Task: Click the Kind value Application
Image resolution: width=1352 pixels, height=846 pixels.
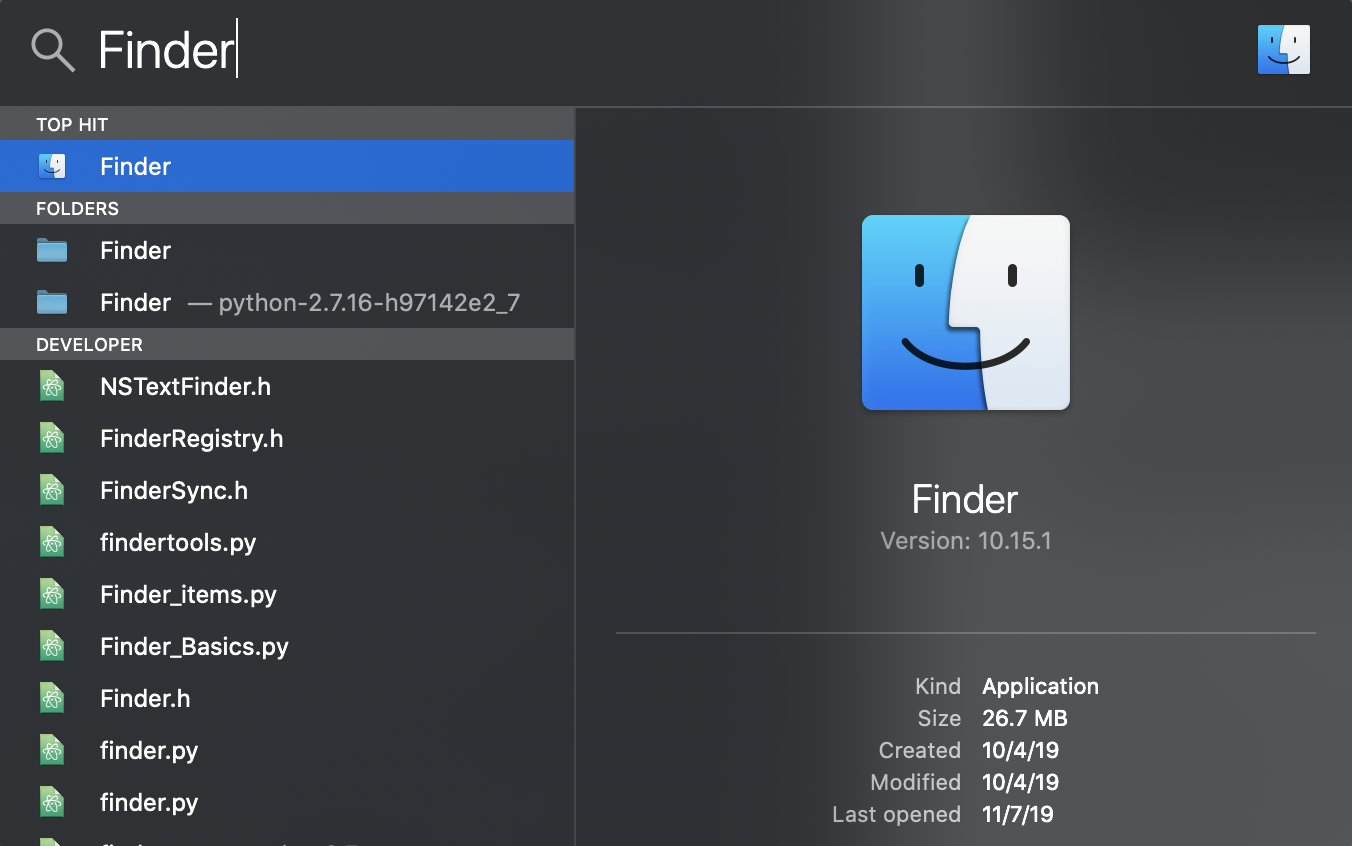Action: (1040, 686)
